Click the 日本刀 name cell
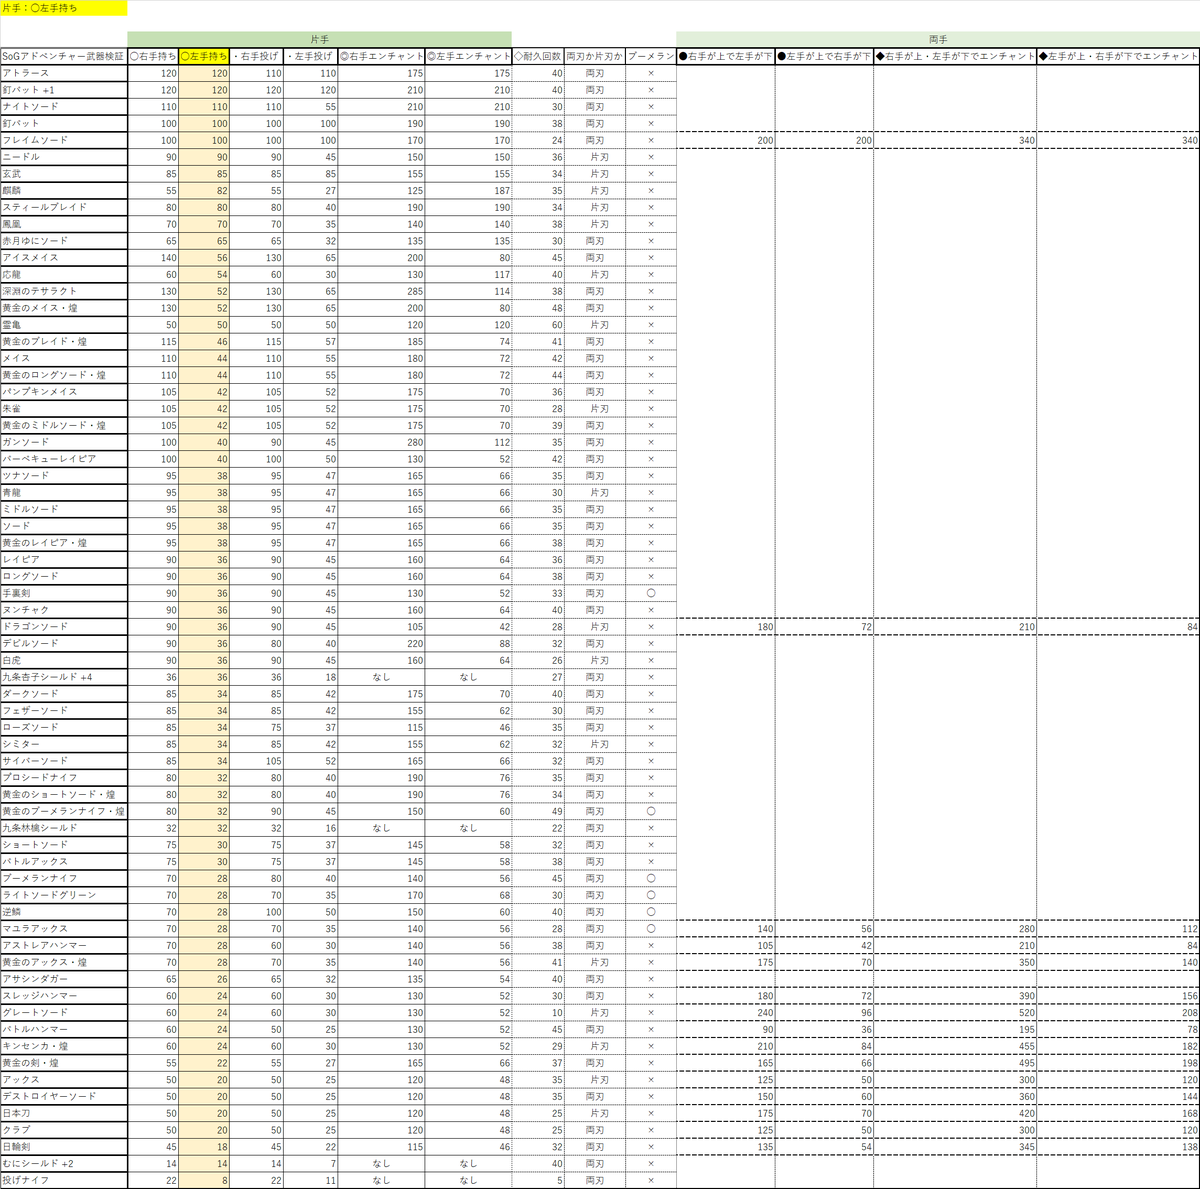Image resolution: width=1200 pixels, height=1189 pixels. pyautogui.click(x=64, y=1113)
